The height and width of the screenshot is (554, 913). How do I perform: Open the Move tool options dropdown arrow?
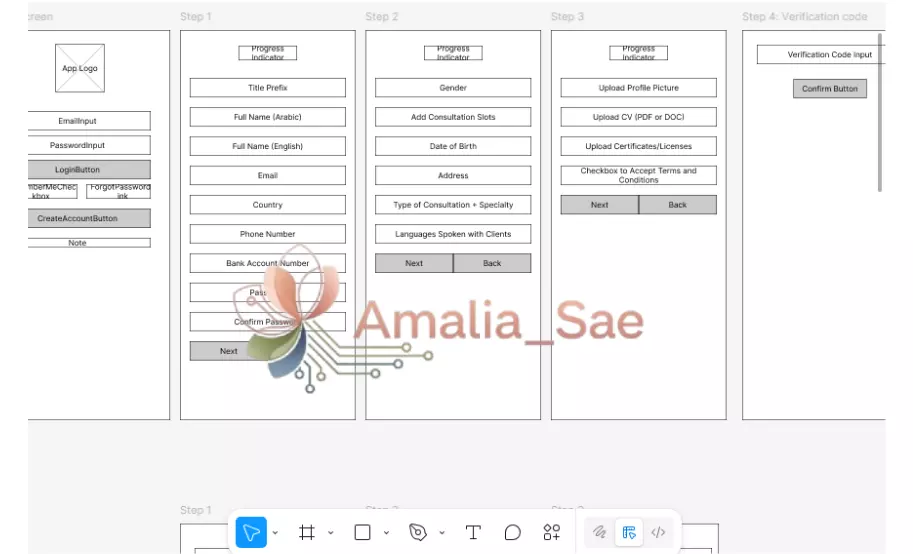(x=275, y=532)
